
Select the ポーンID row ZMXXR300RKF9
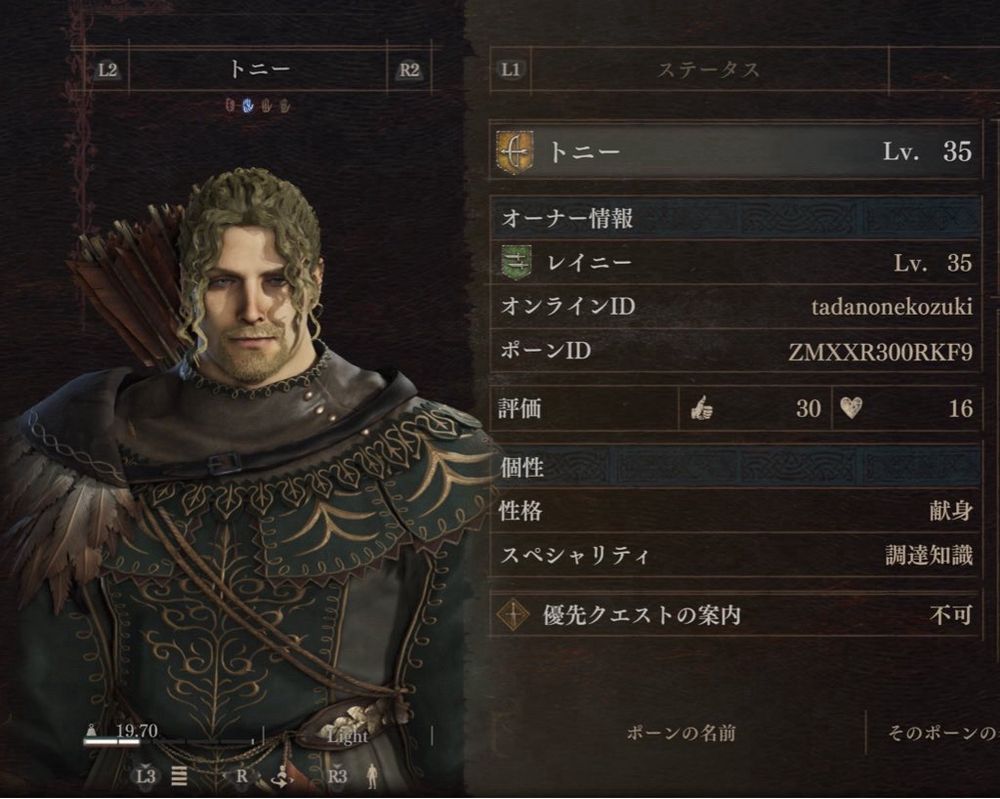(x=735, y=351)
